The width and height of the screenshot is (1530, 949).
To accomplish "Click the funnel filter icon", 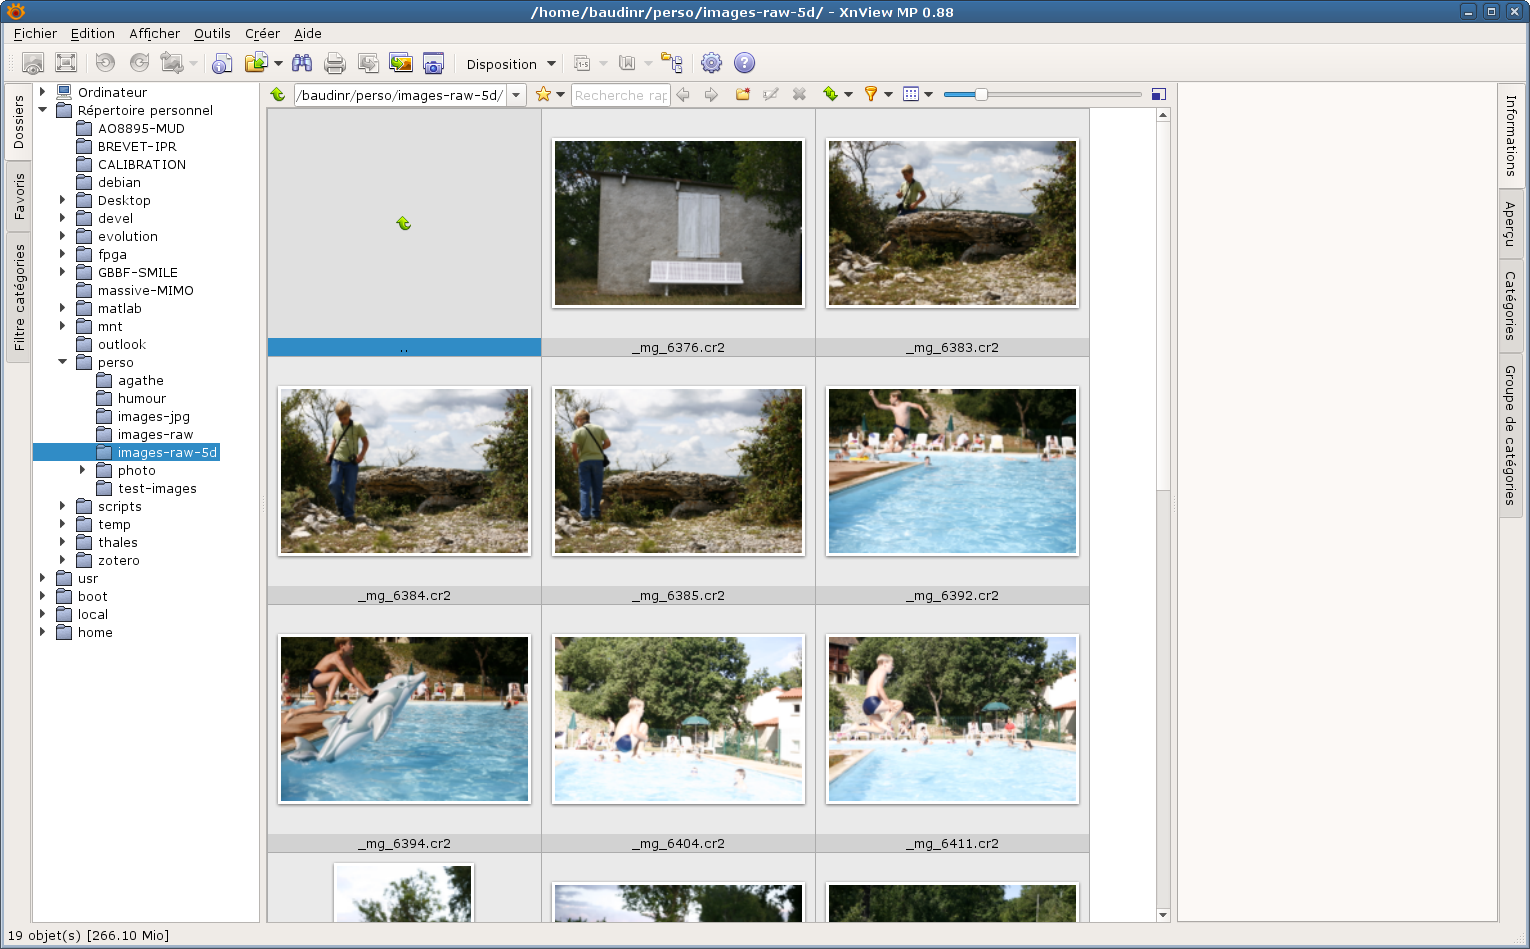I will (871, 94).
